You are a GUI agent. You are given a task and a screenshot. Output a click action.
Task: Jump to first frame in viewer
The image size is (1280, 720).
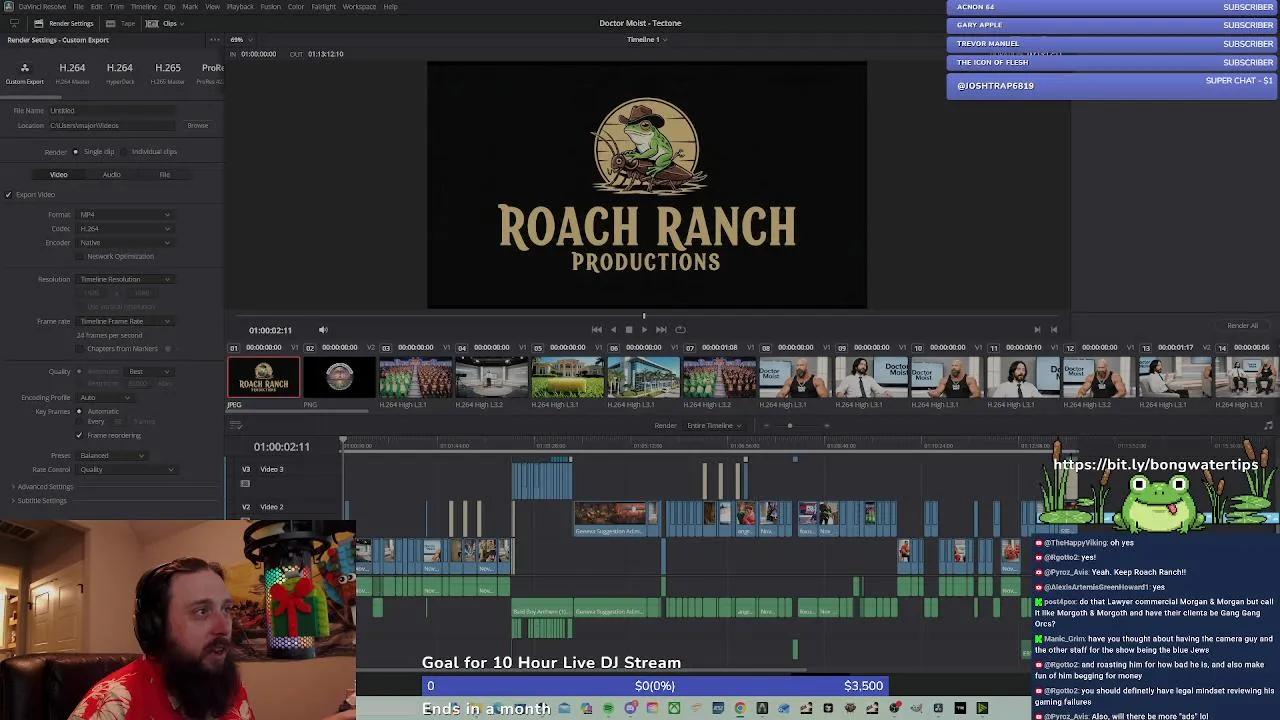coord(597,330)
